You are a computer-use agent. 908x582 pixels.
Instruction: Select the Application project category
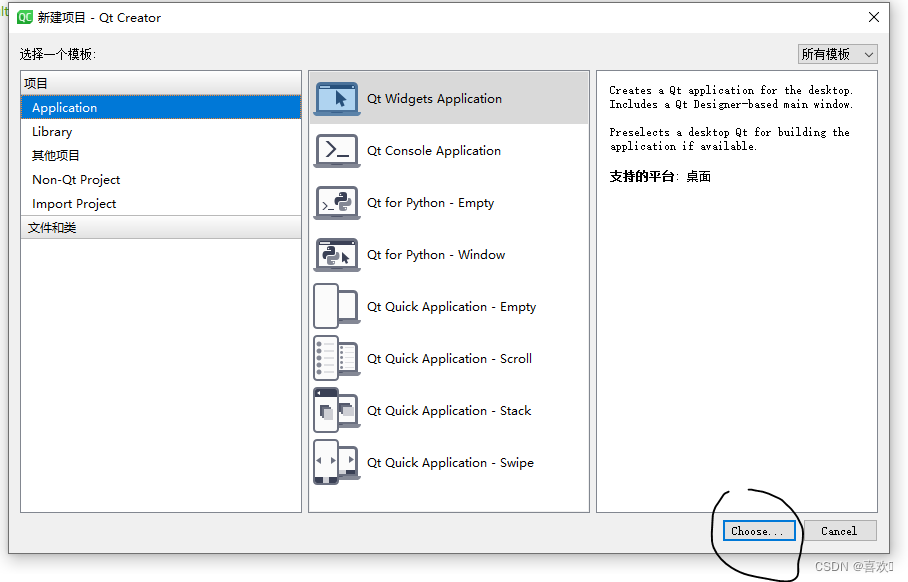[161, 108]
